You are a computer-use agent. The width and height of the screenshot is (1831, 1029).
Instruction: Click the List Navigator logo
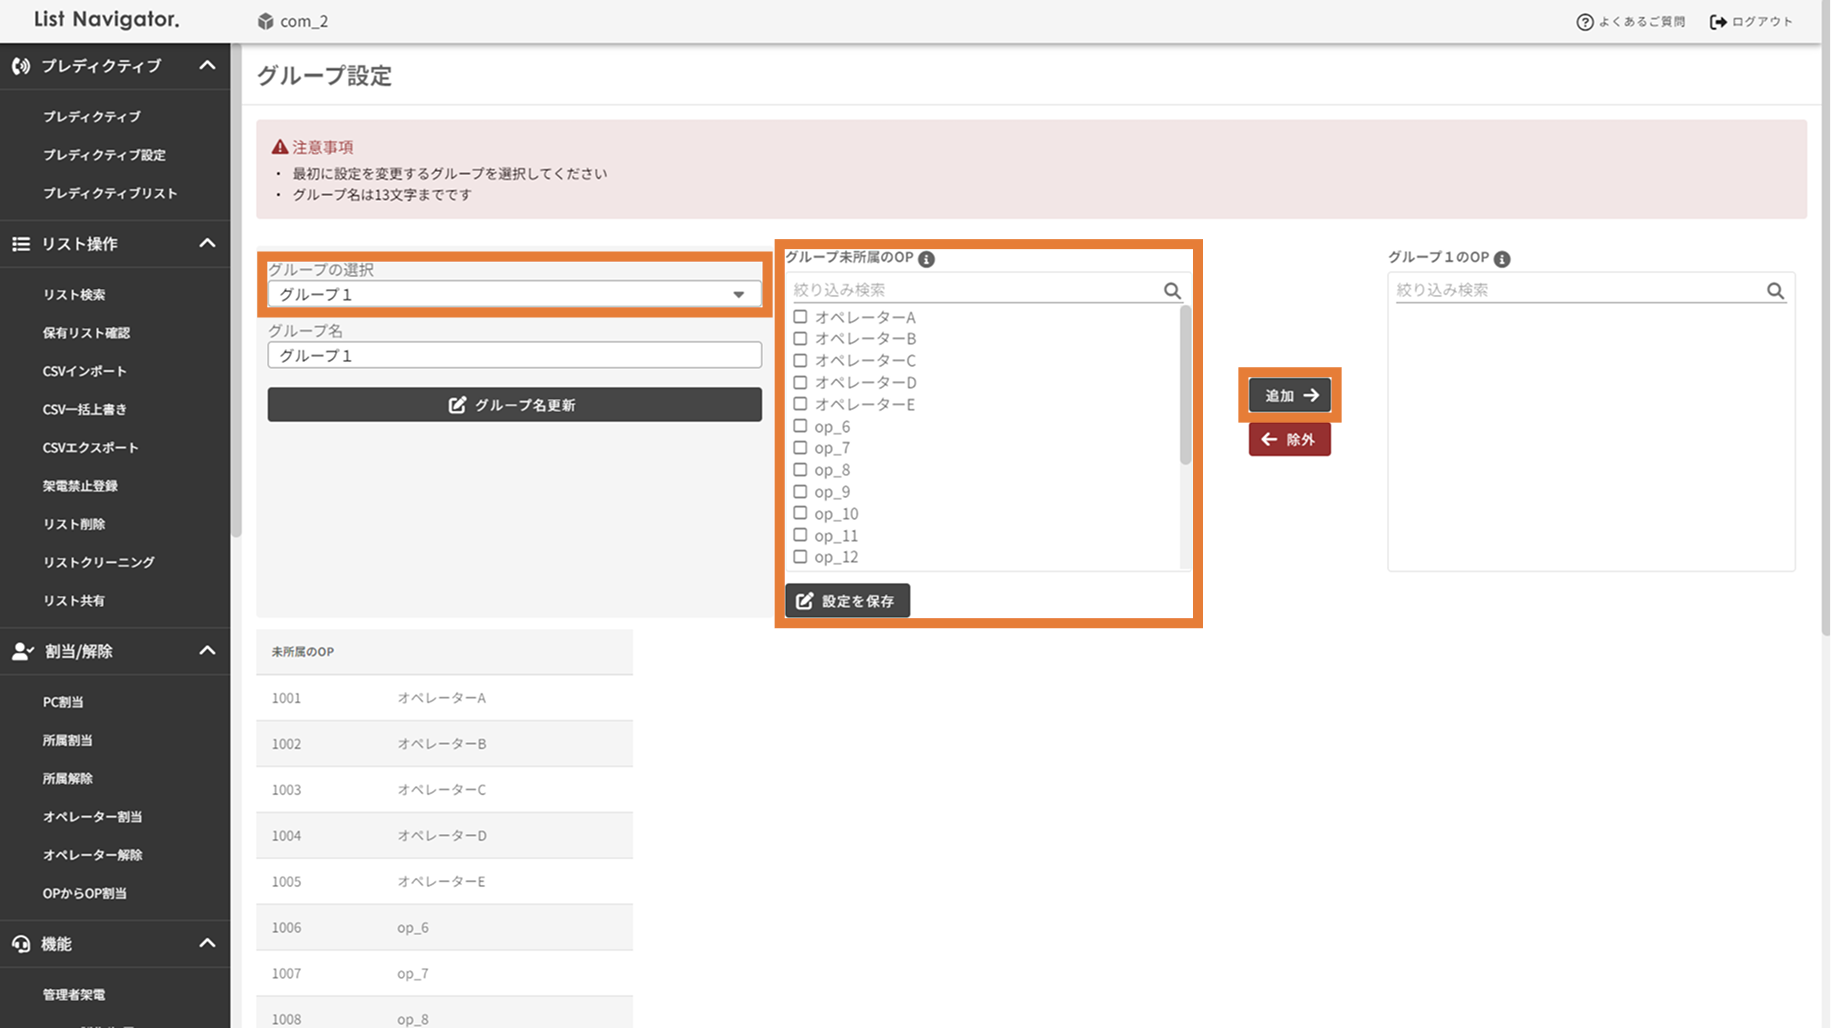coord(106,20)
